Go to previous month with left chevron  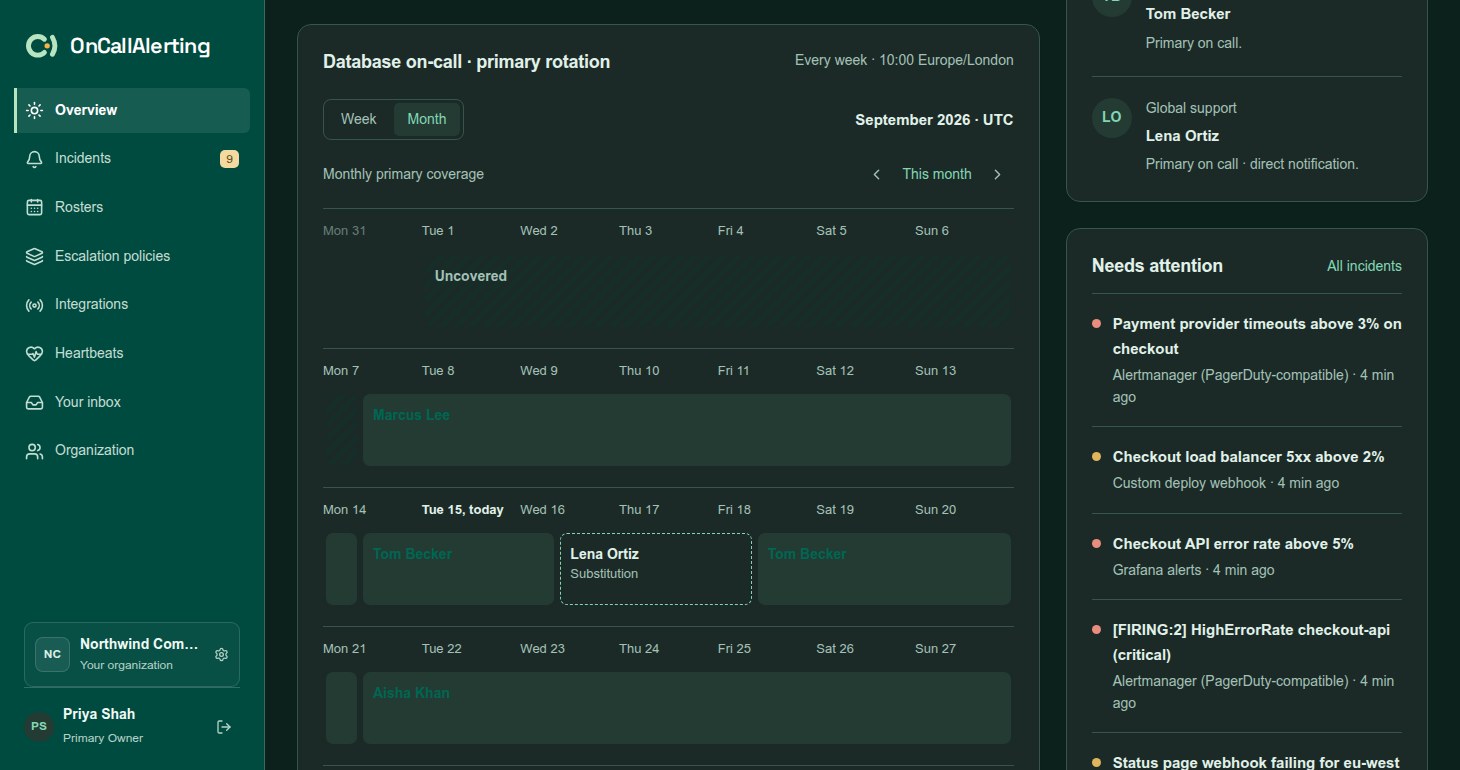[877, 174]
